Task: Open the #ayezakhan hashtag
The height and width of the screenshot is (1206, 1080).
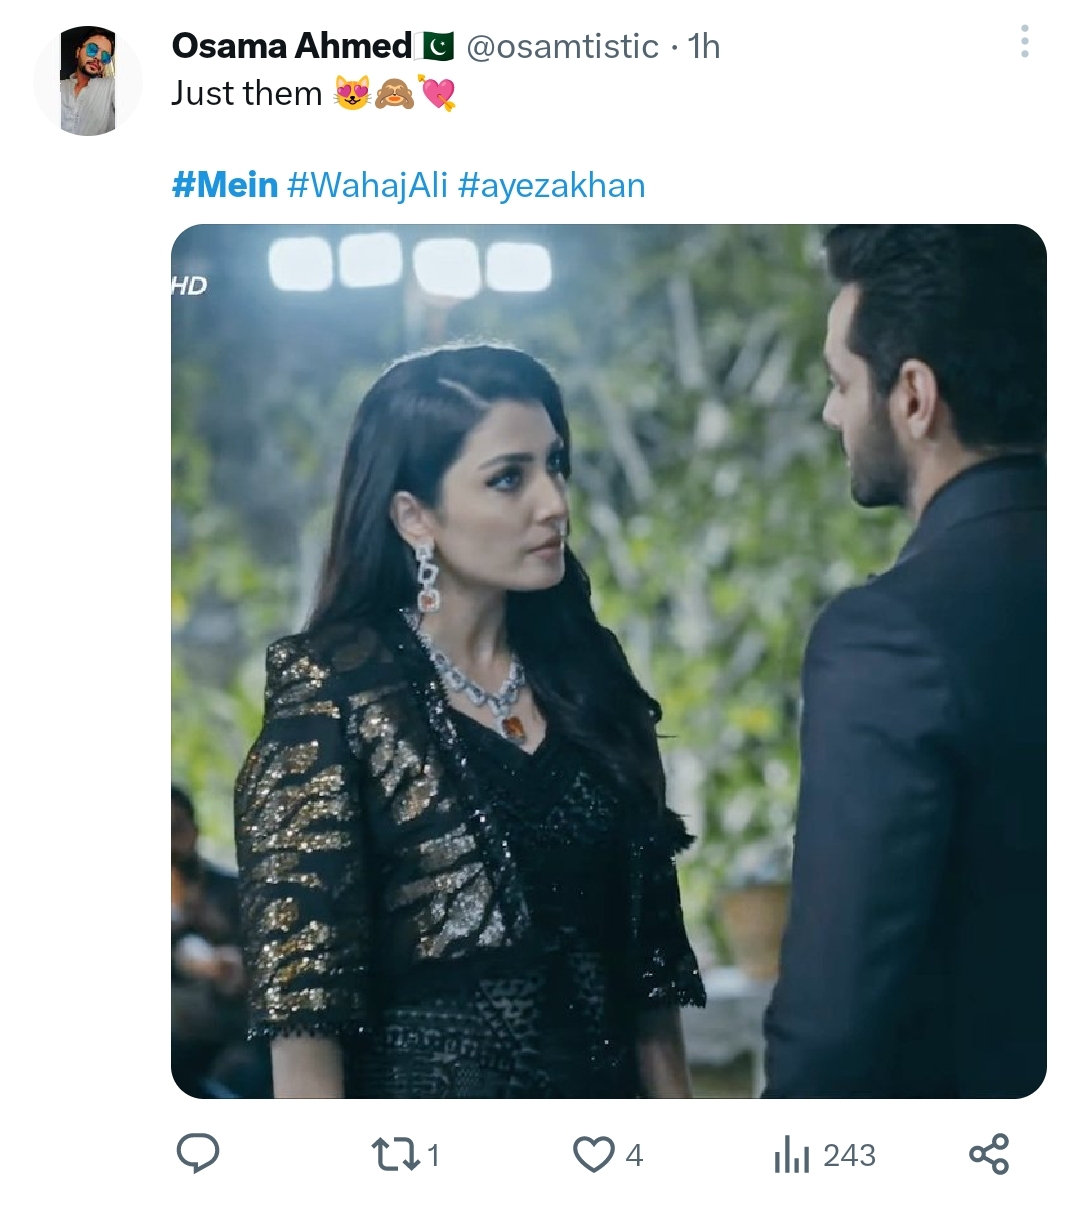Action: click(552, 185)
